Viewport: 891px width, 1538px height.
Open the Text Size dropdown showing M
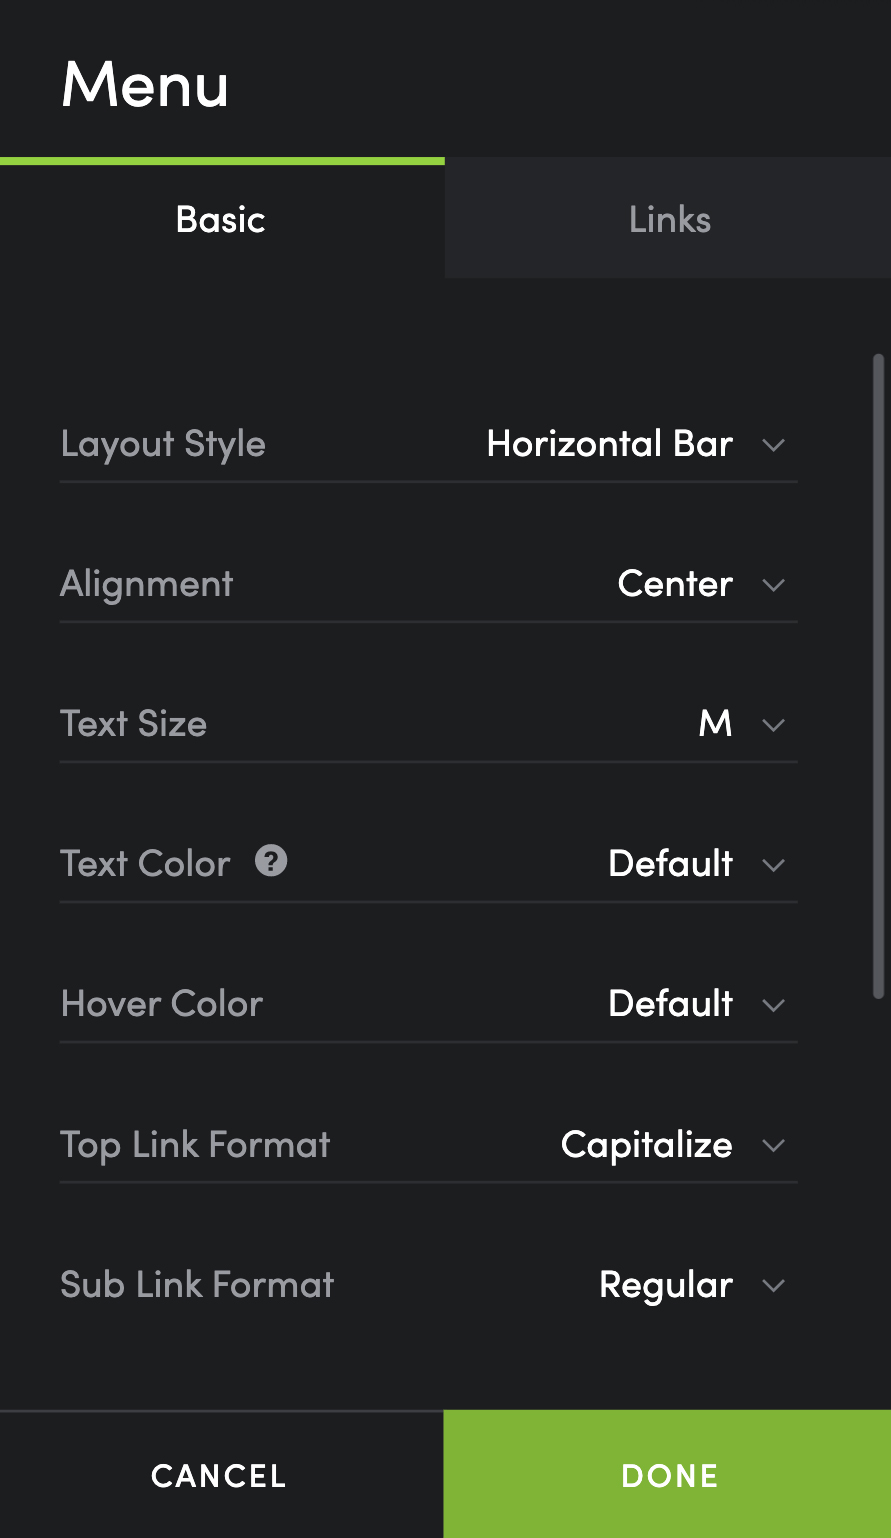(x=741, y=724)
